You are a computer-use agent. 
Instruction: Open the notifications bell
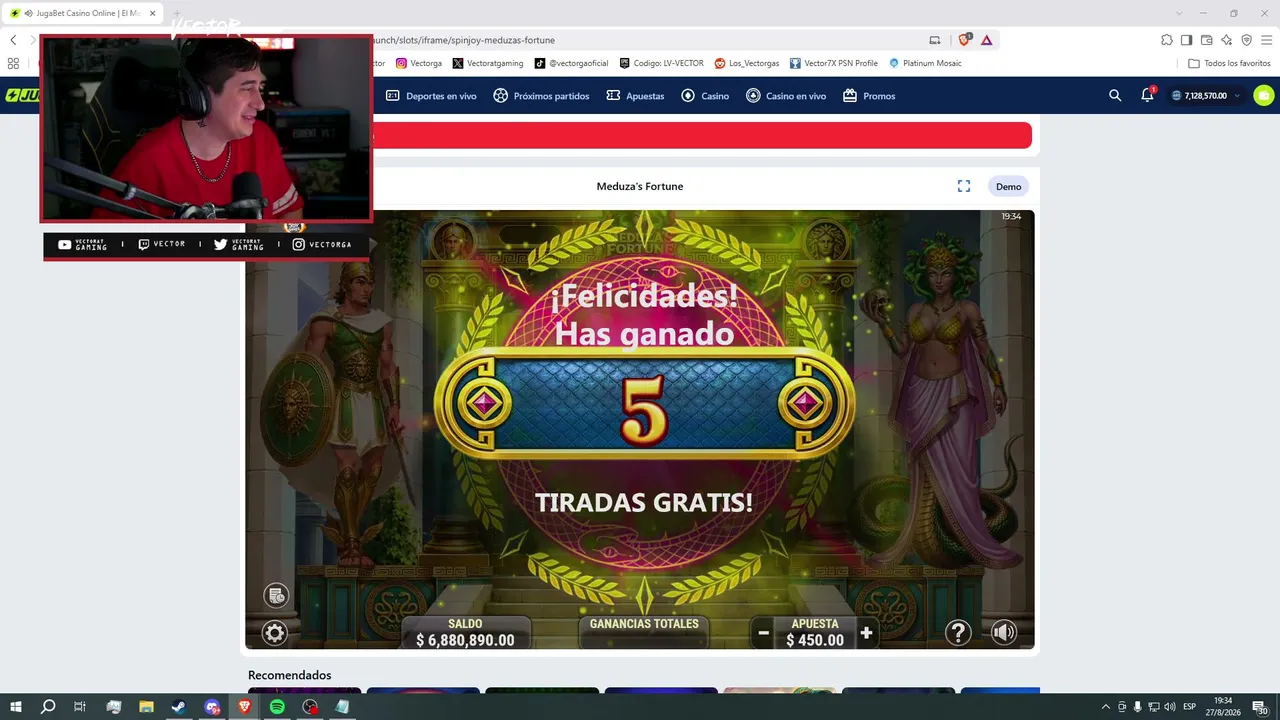coord(1147,96)
